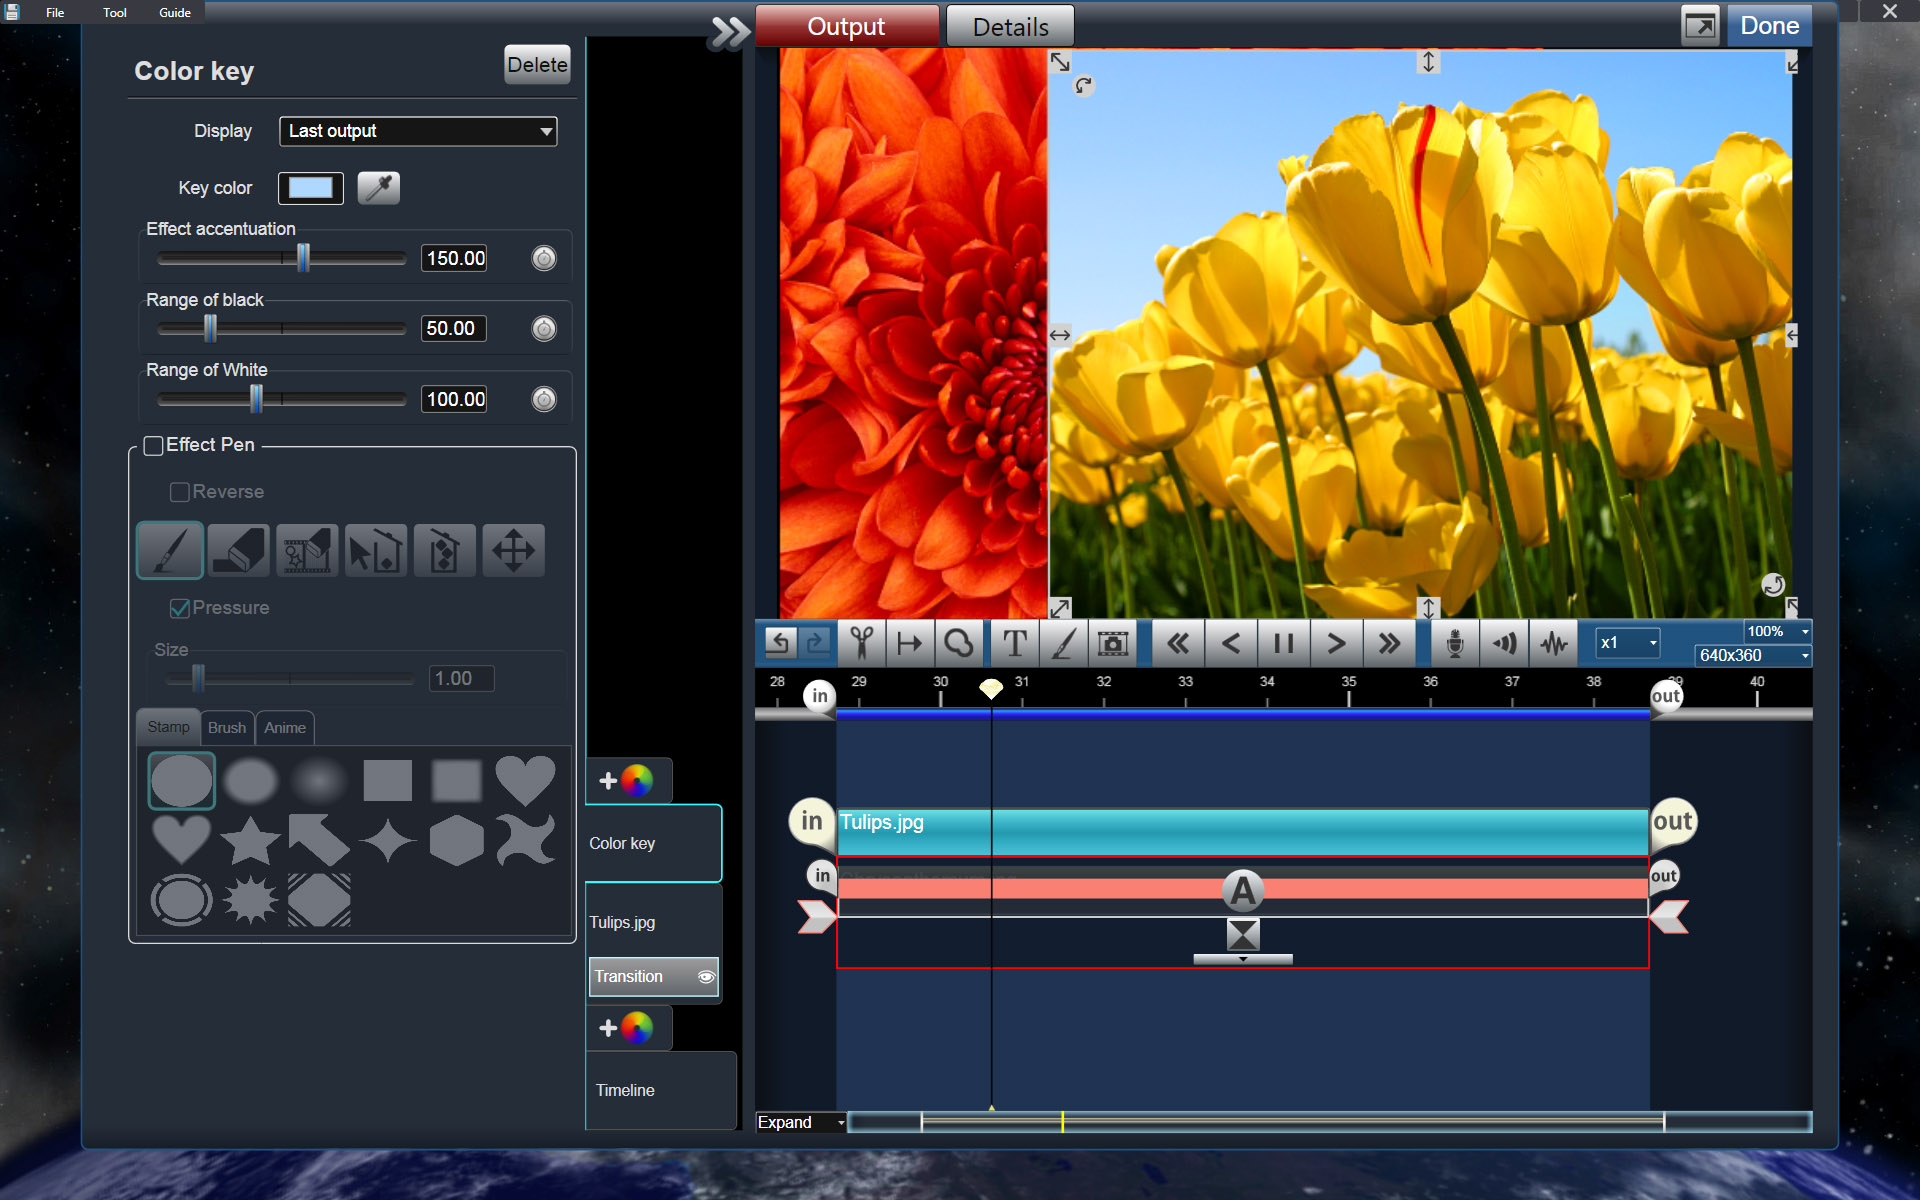Screen dimensions: 1920x1200
Task: Click the snapshot camera icon
Action: (x=1112, y=643)
